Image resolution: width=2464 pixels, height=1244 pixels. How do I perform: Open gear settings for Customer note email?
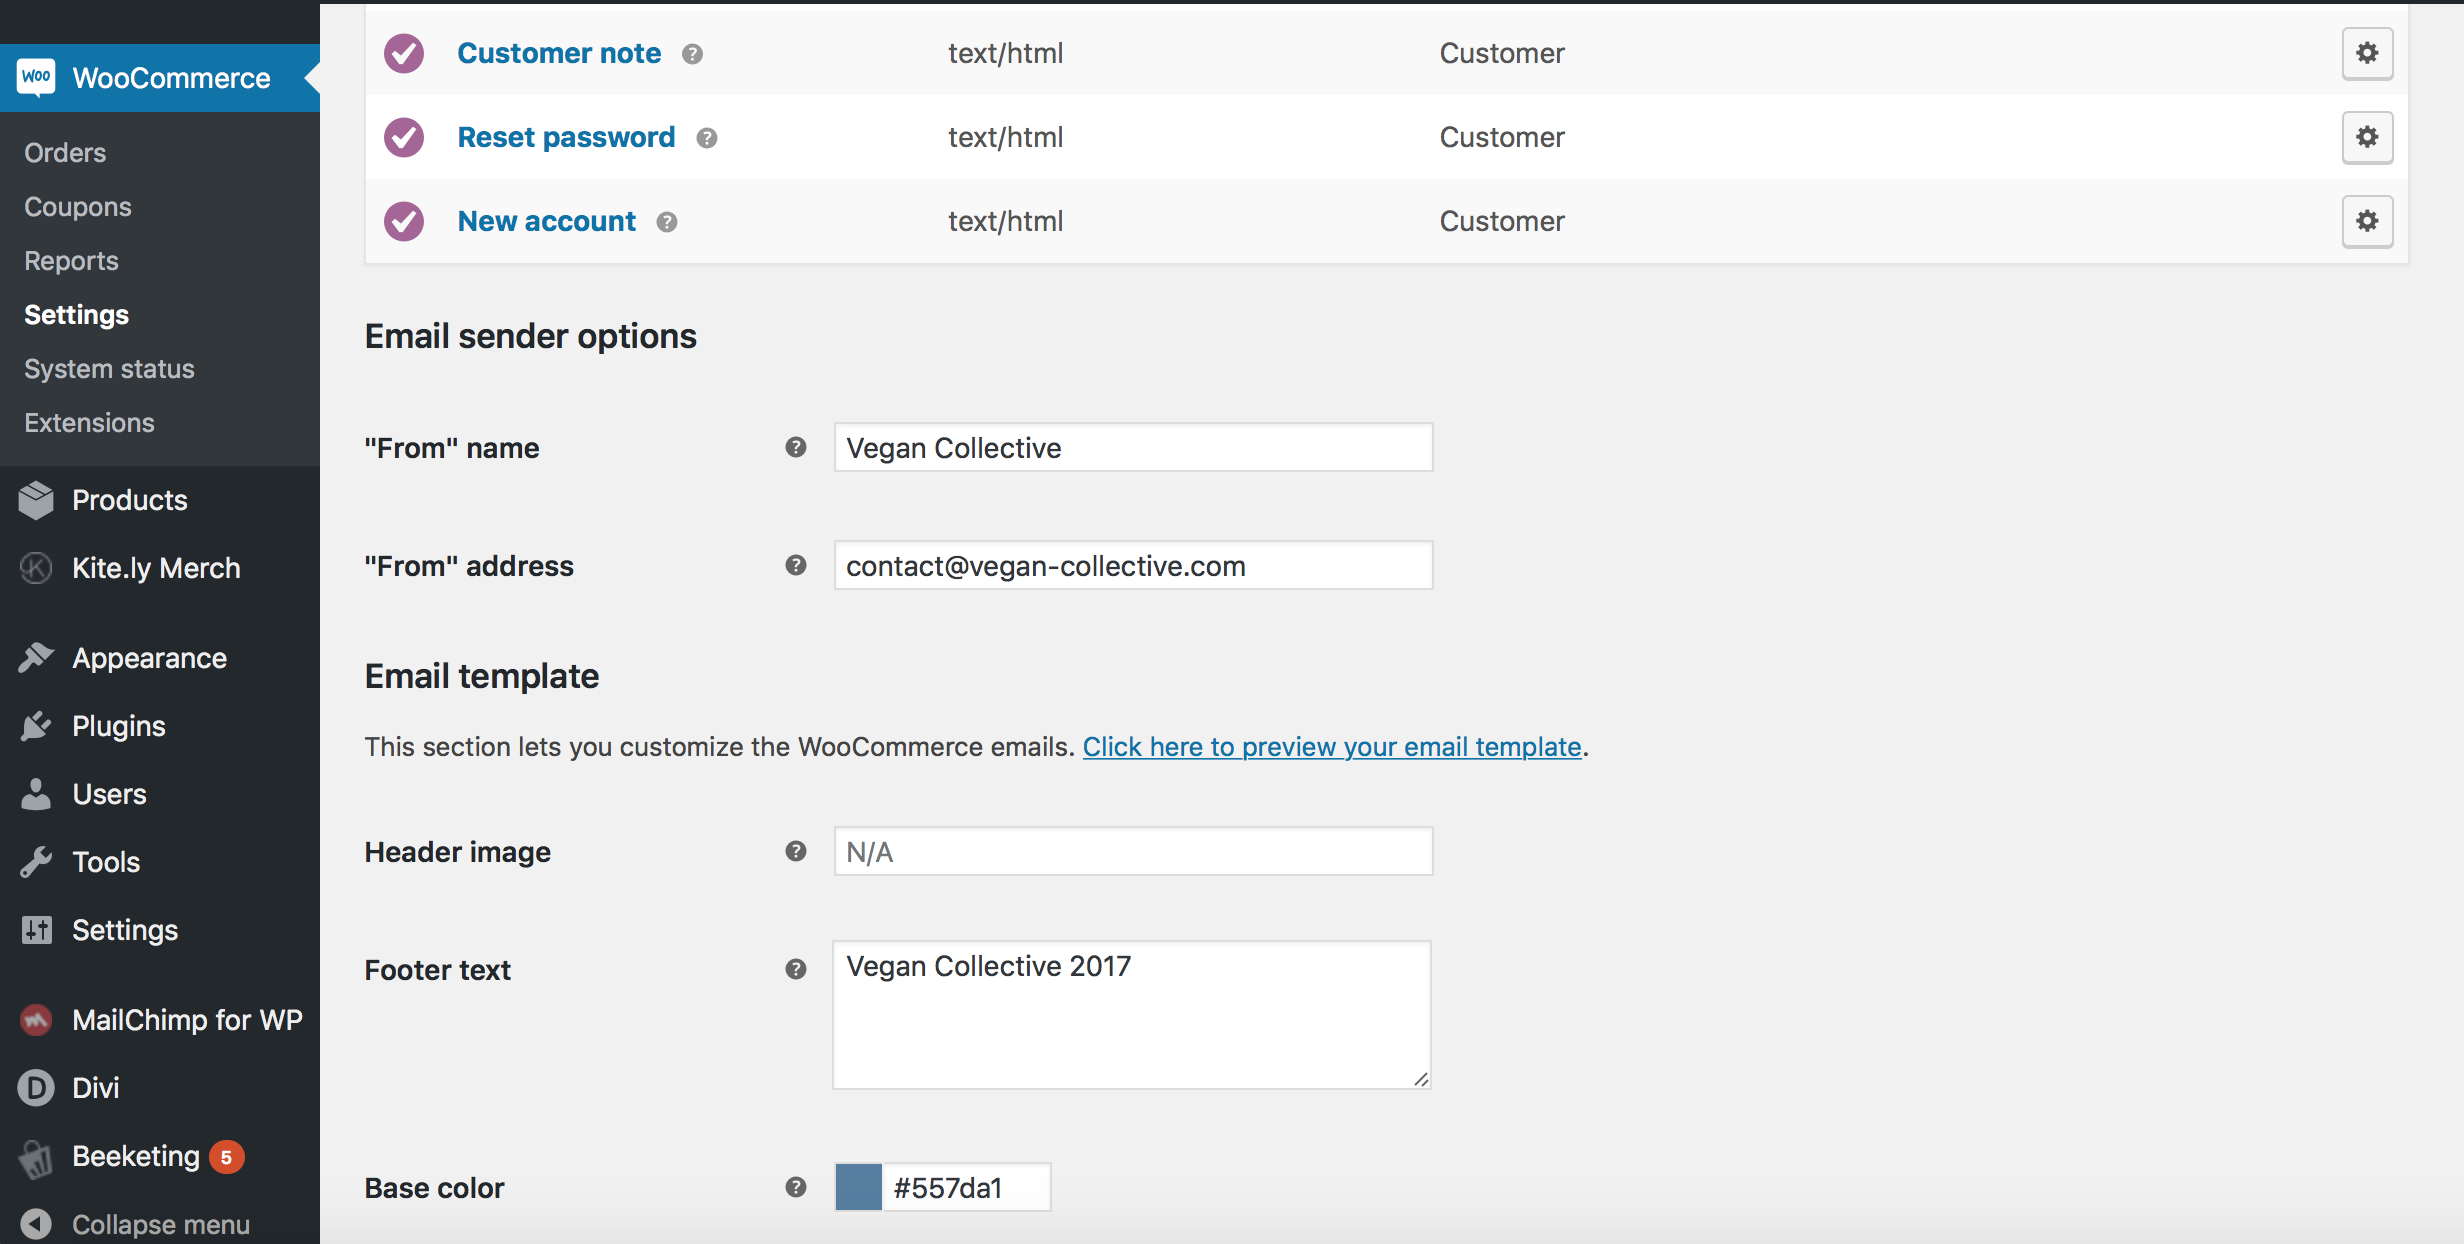pos(2367,53)
